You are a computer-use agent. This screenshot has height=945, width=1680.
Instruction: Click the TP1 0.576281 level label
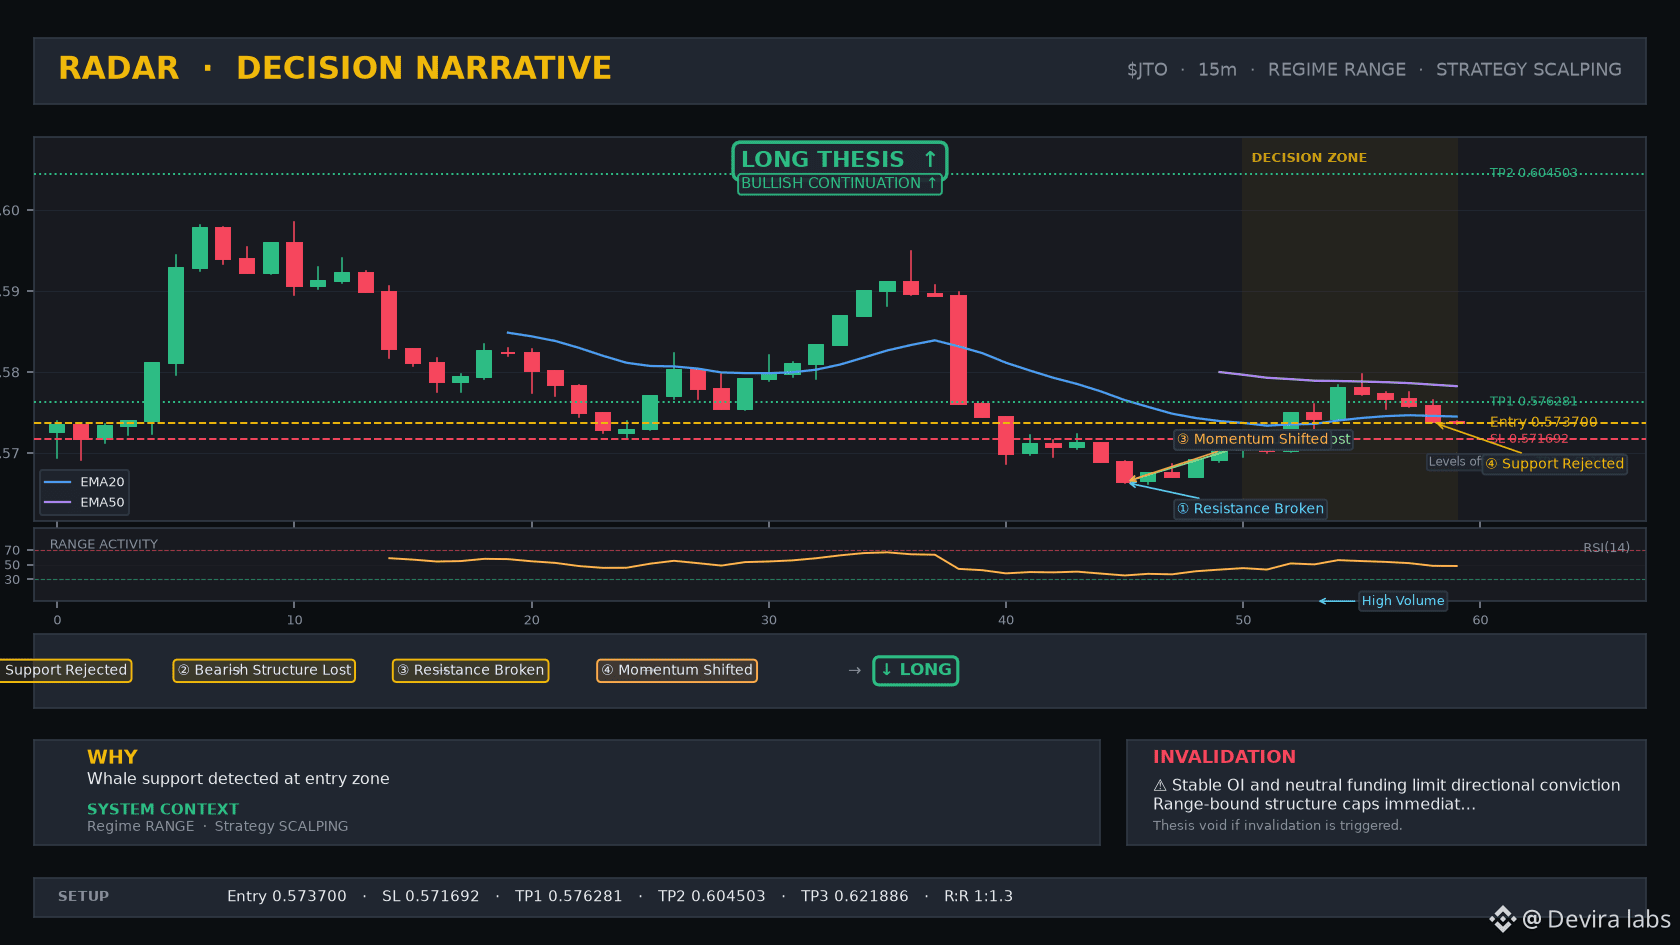point(1533,401)
